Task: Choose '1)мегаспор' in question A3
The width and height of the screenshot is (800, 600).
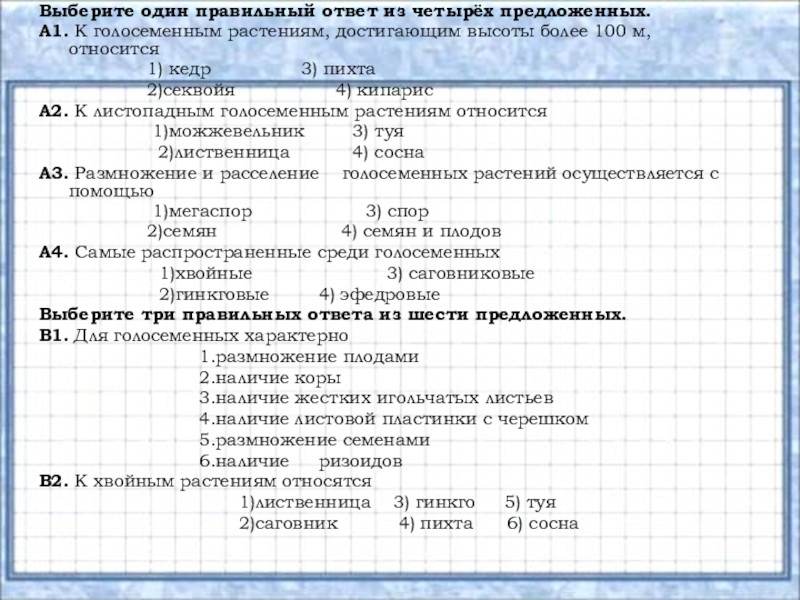Action: click(203, 211)
